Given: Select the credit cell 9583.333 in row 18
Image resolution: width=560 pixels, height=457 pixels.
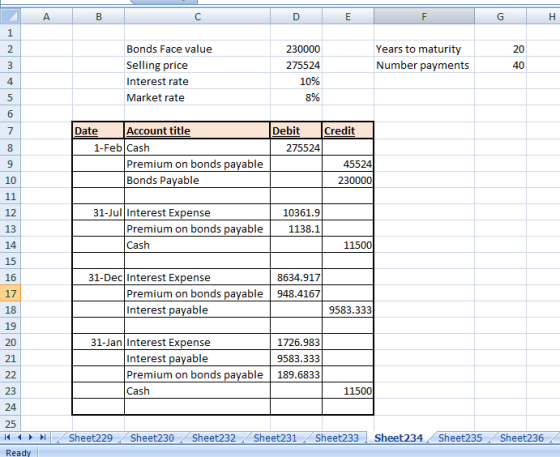Looking at the screenshot, I should 348,310.
